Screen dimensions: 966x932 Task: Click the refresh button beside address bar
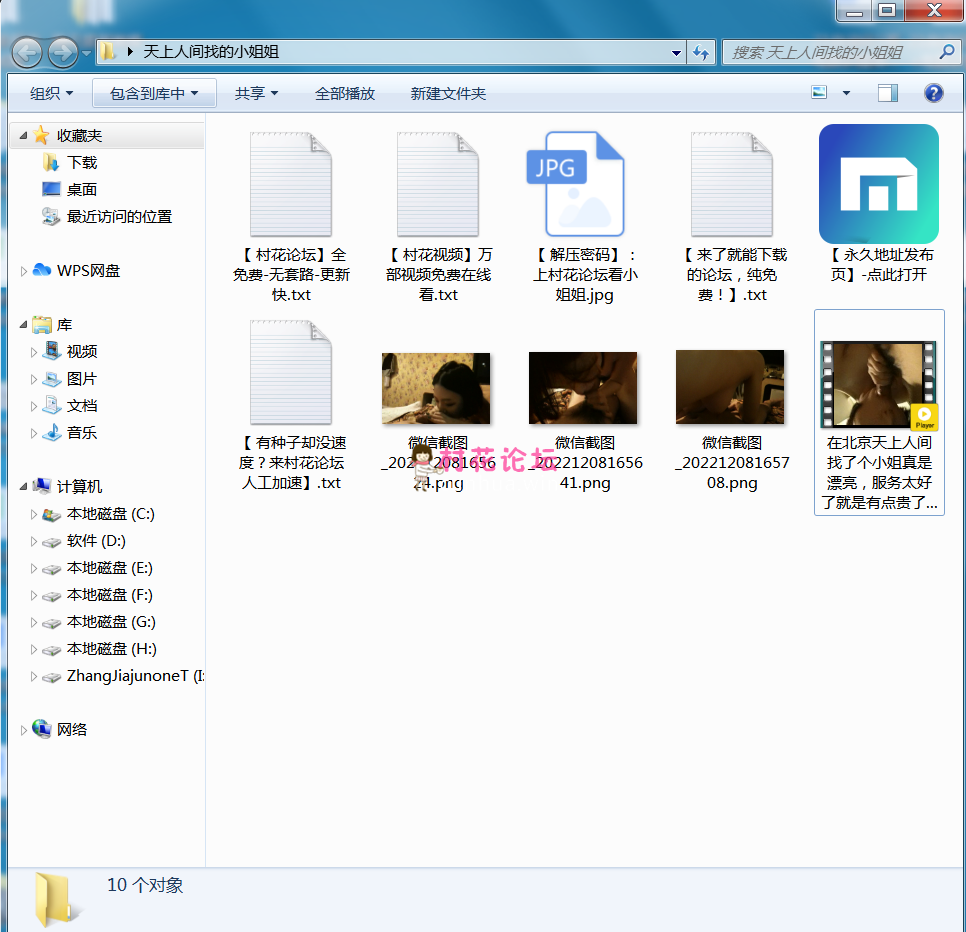[701, 52]
